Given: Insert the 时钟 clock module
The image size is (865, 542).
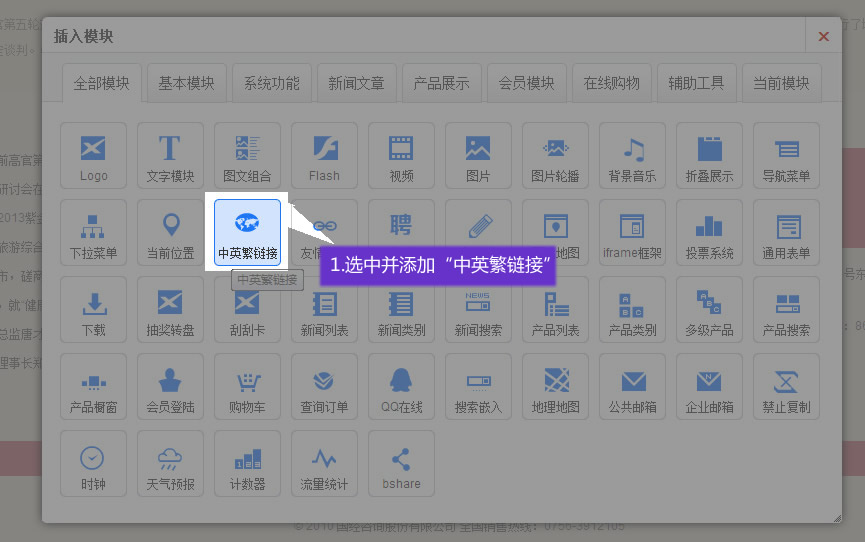Looking at the screenshot, I should pyautogui.click(x=93, y=464).
